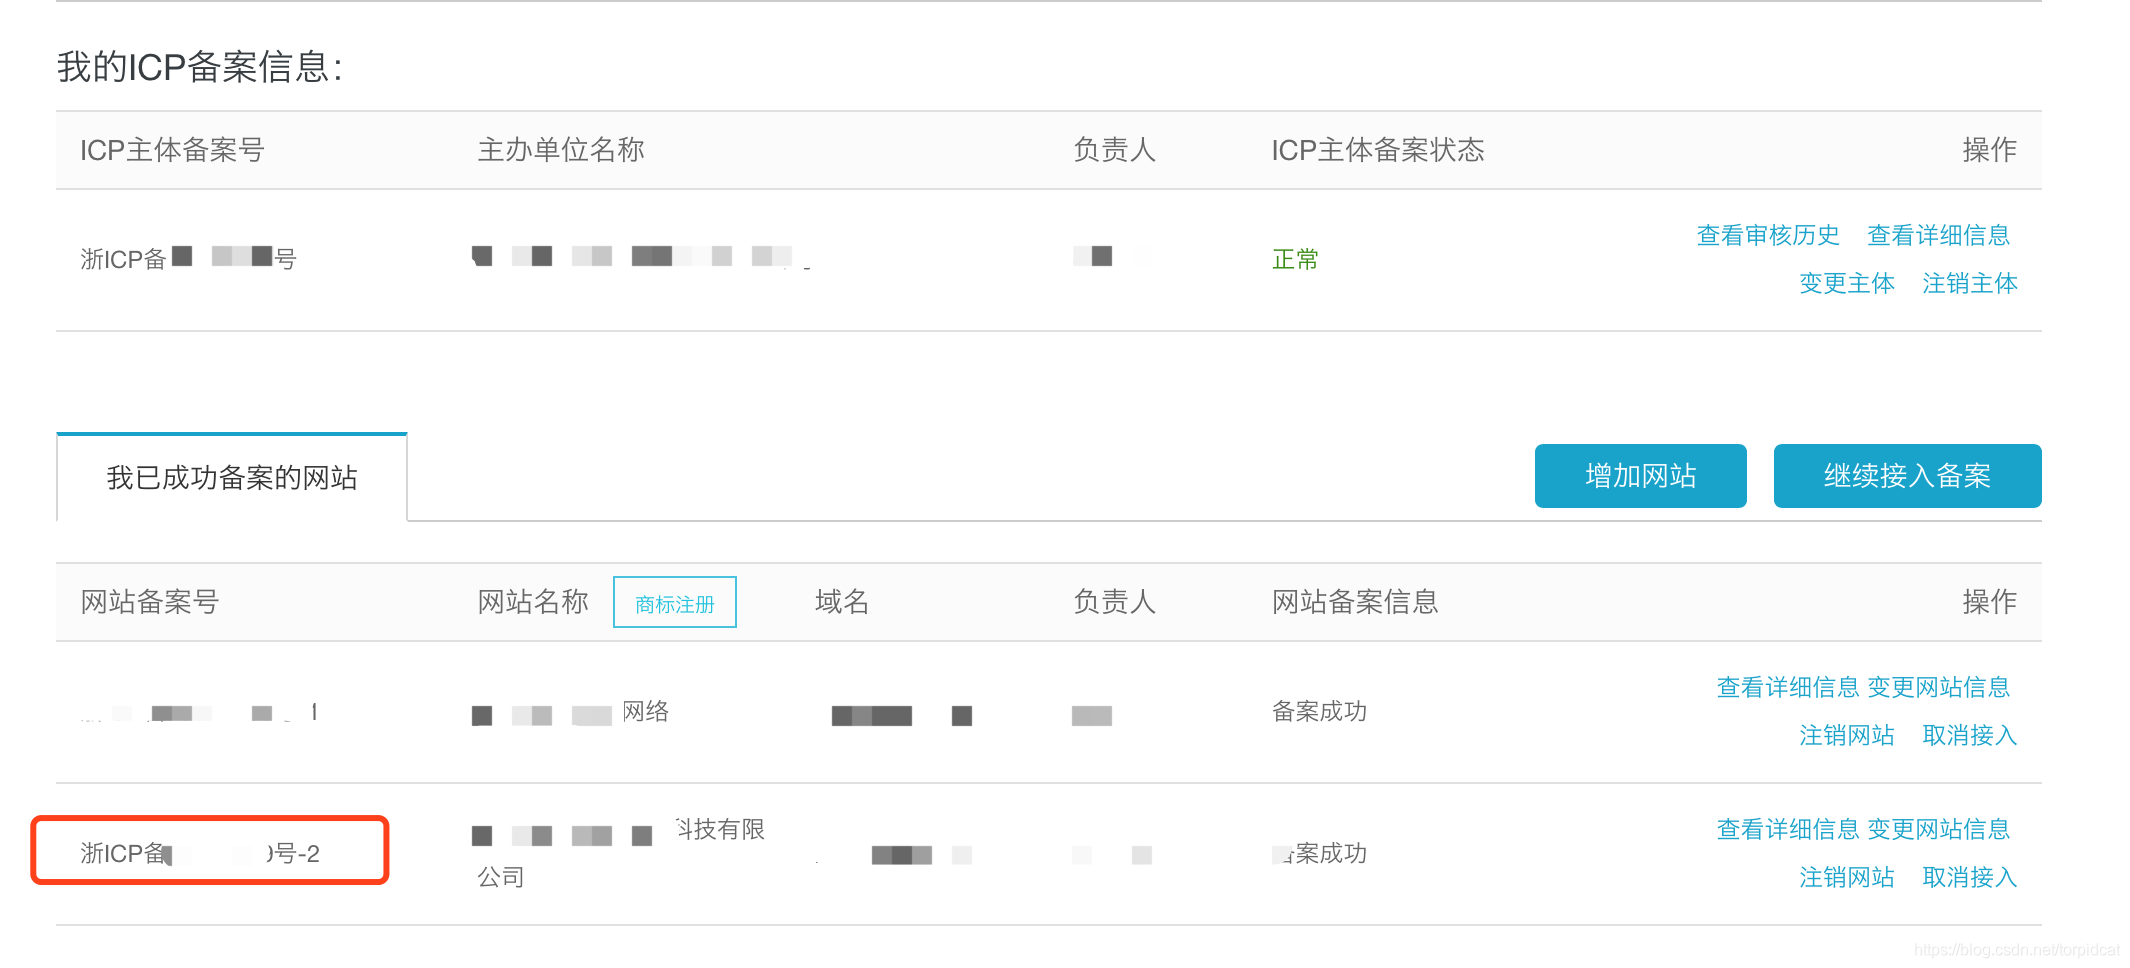Click the 我的ICP备案信息 heading
Screen dimensions: 2130x968
pos(200,67)
